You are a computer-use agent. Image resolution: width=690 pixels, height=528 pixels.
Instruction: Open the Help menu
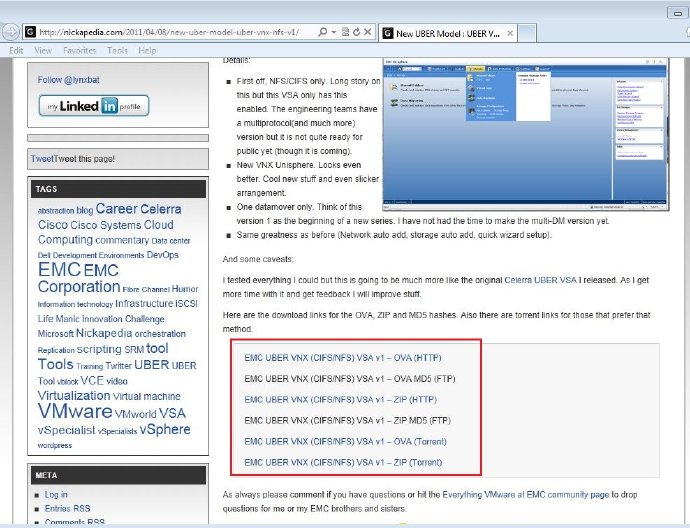pos(147,51)
